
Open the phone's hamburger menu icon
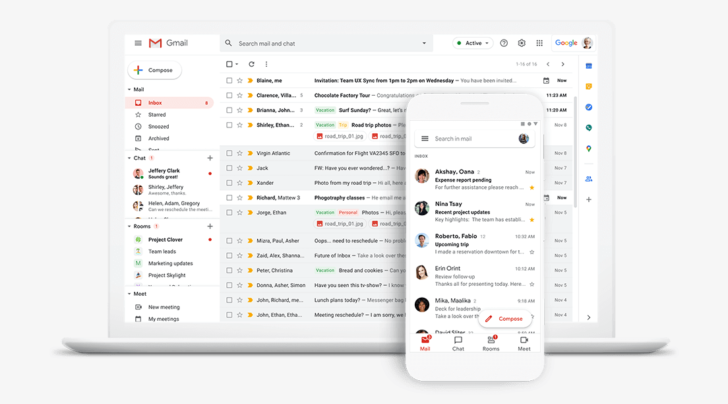click(x=424, y=138)
